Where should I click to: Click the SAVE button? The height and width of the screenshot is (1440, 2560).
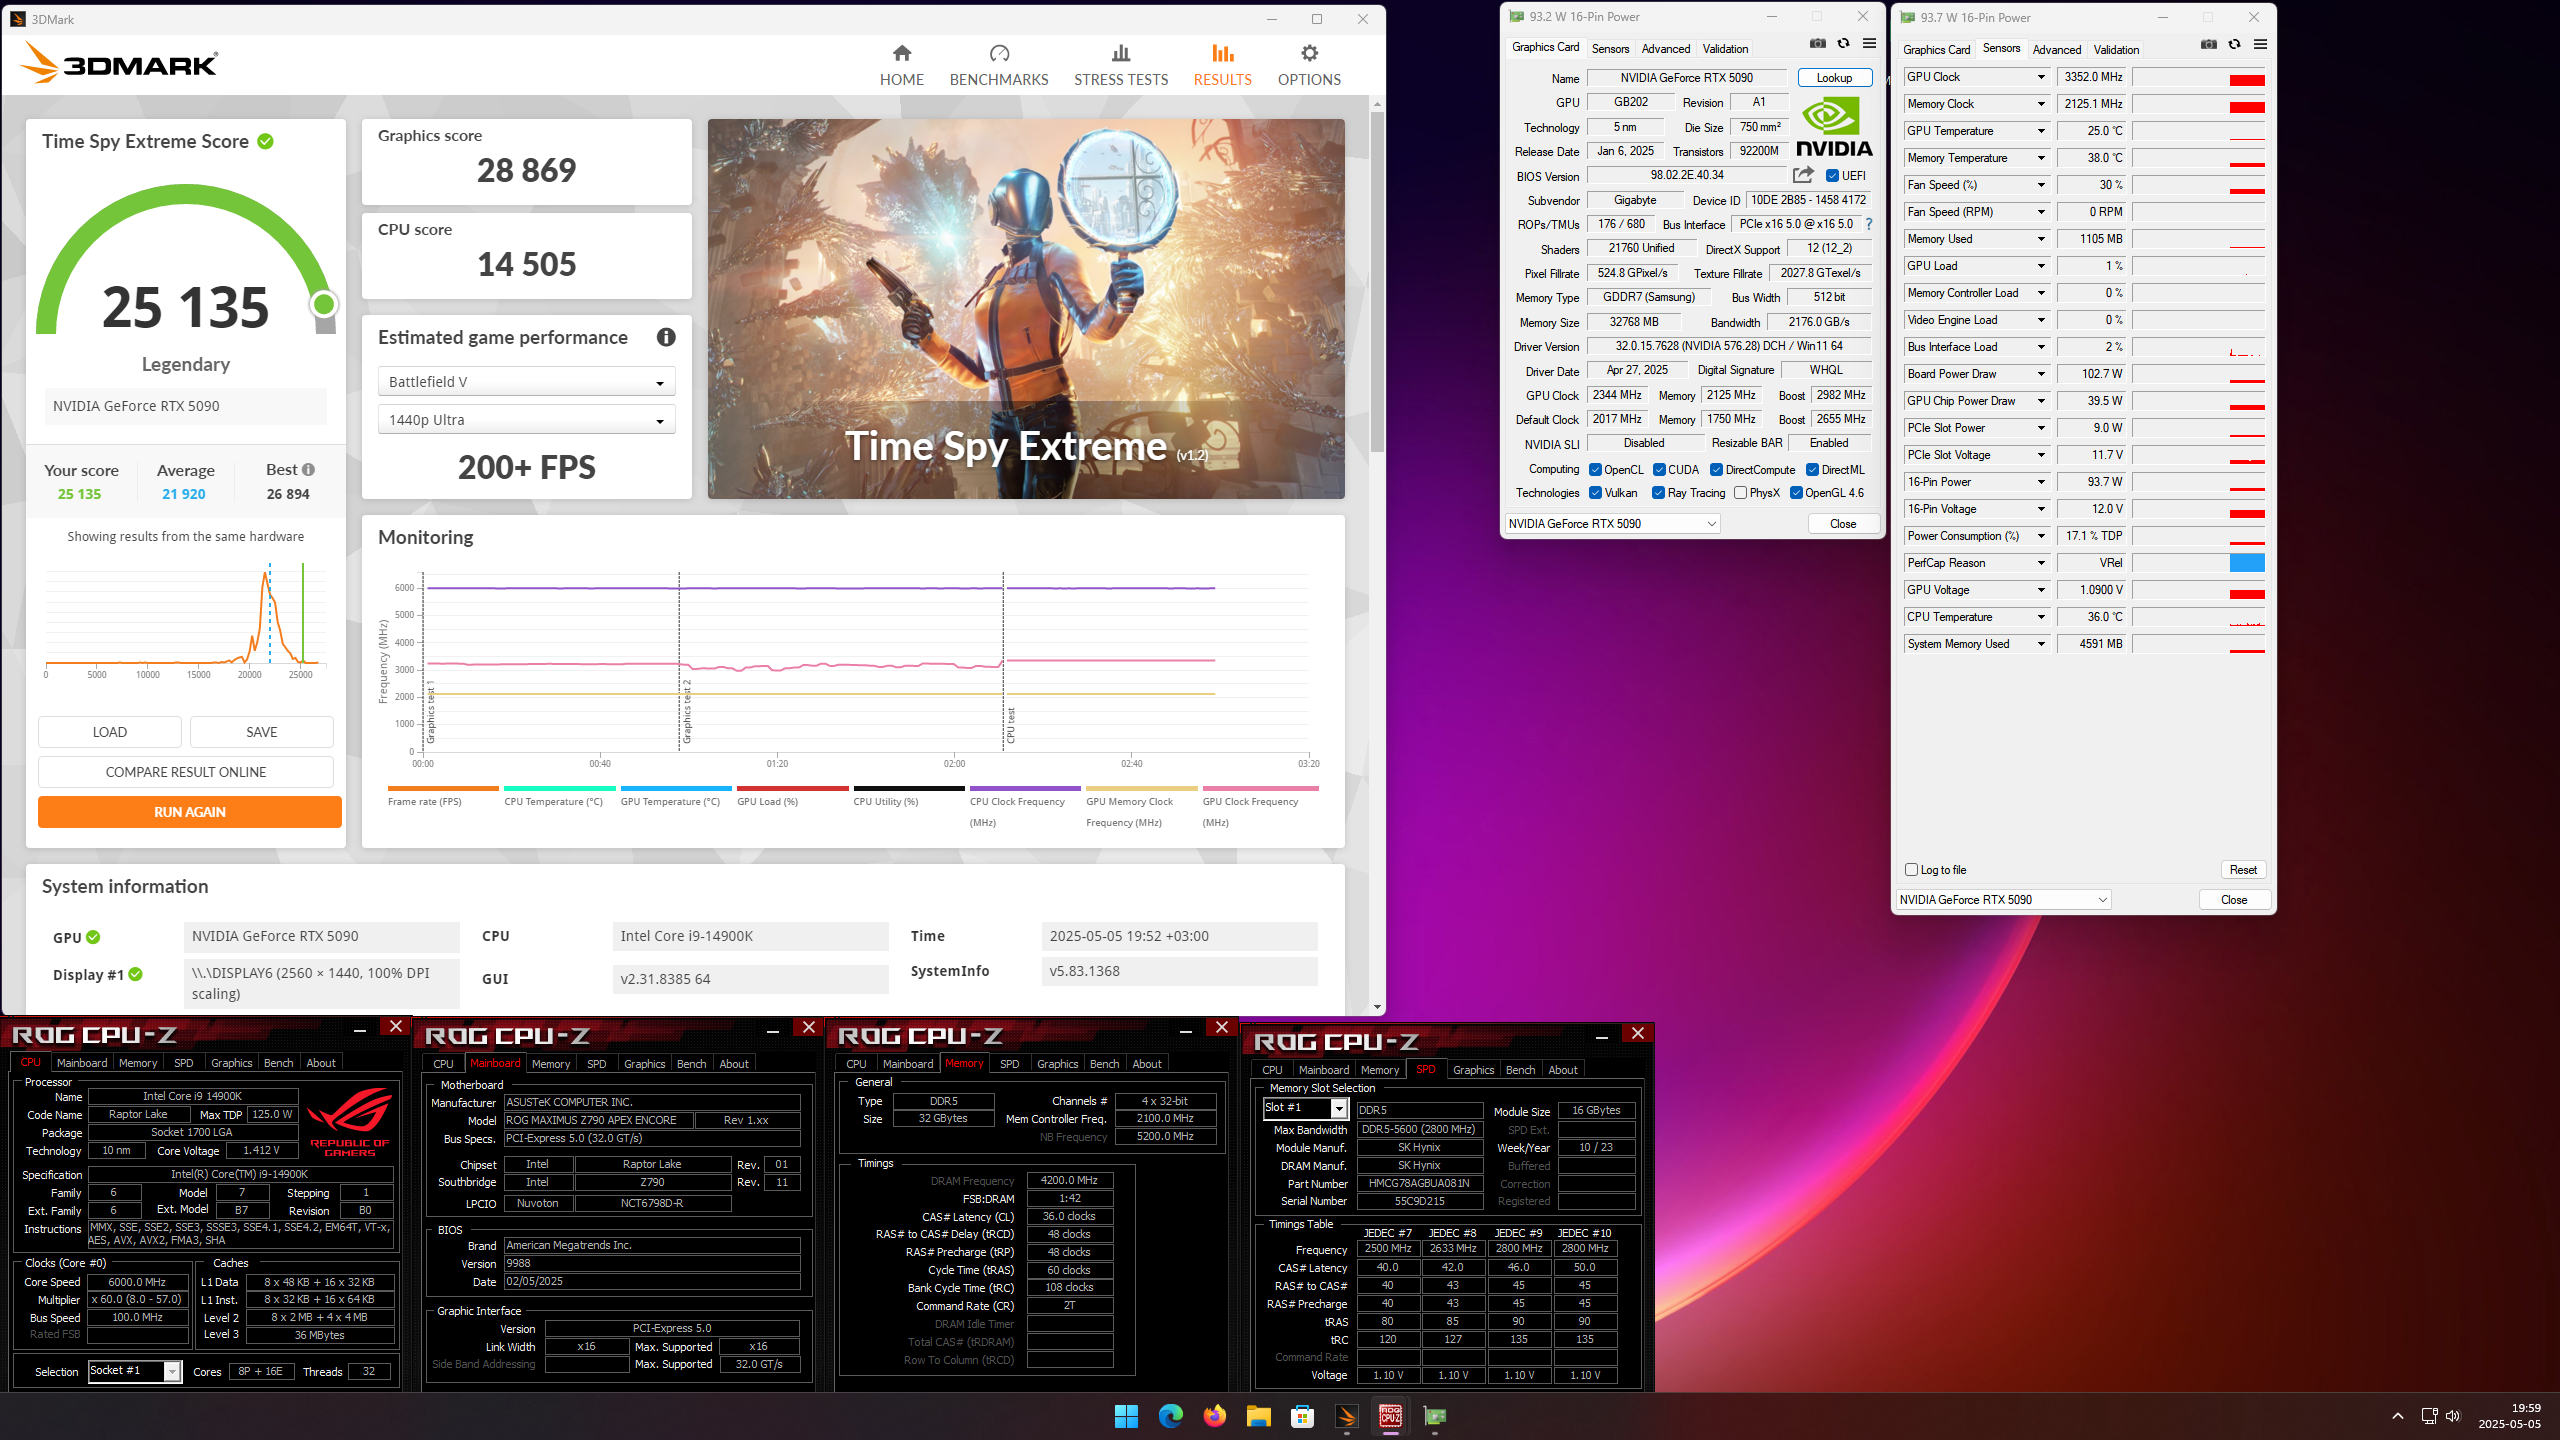262,732
